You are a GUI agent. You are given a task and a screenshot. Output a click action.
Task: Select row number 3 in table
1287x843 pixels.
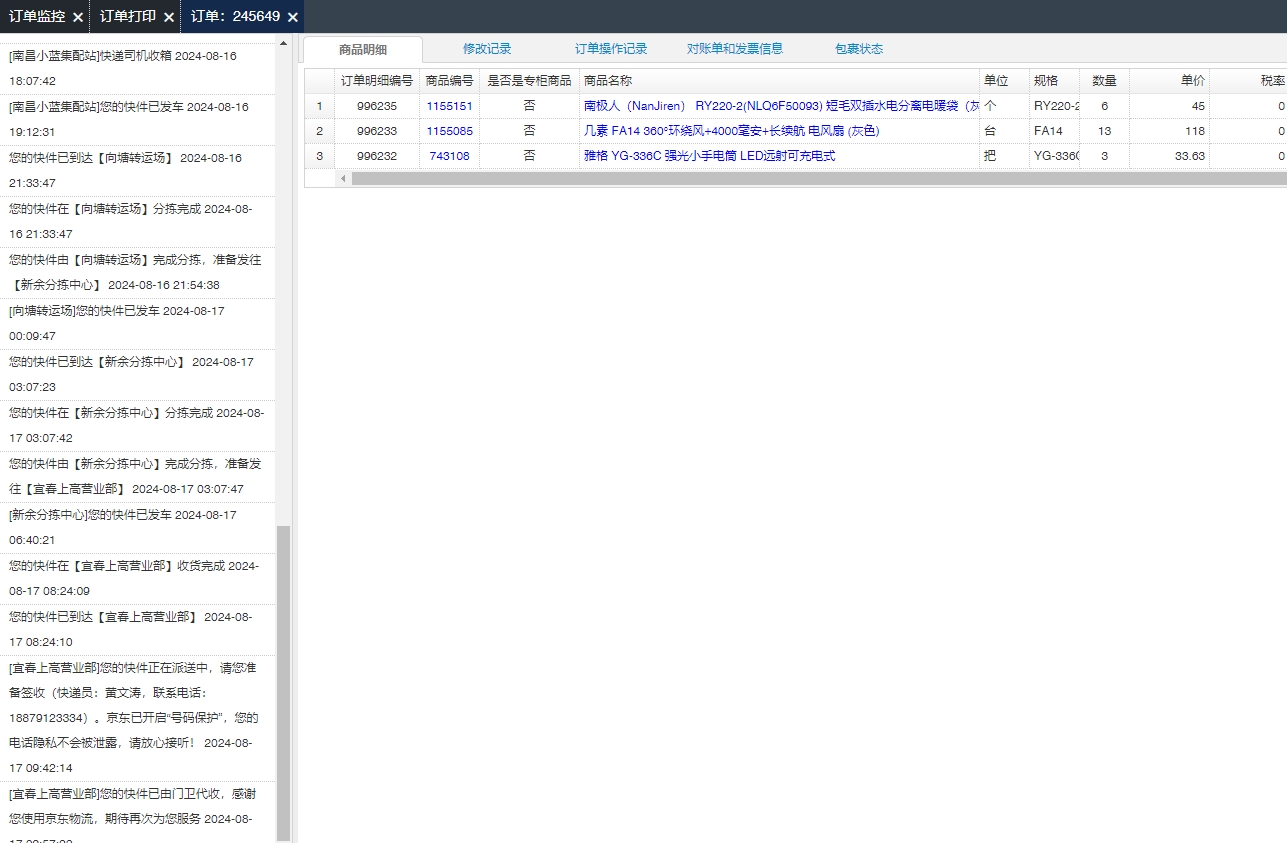pos(319,155)
